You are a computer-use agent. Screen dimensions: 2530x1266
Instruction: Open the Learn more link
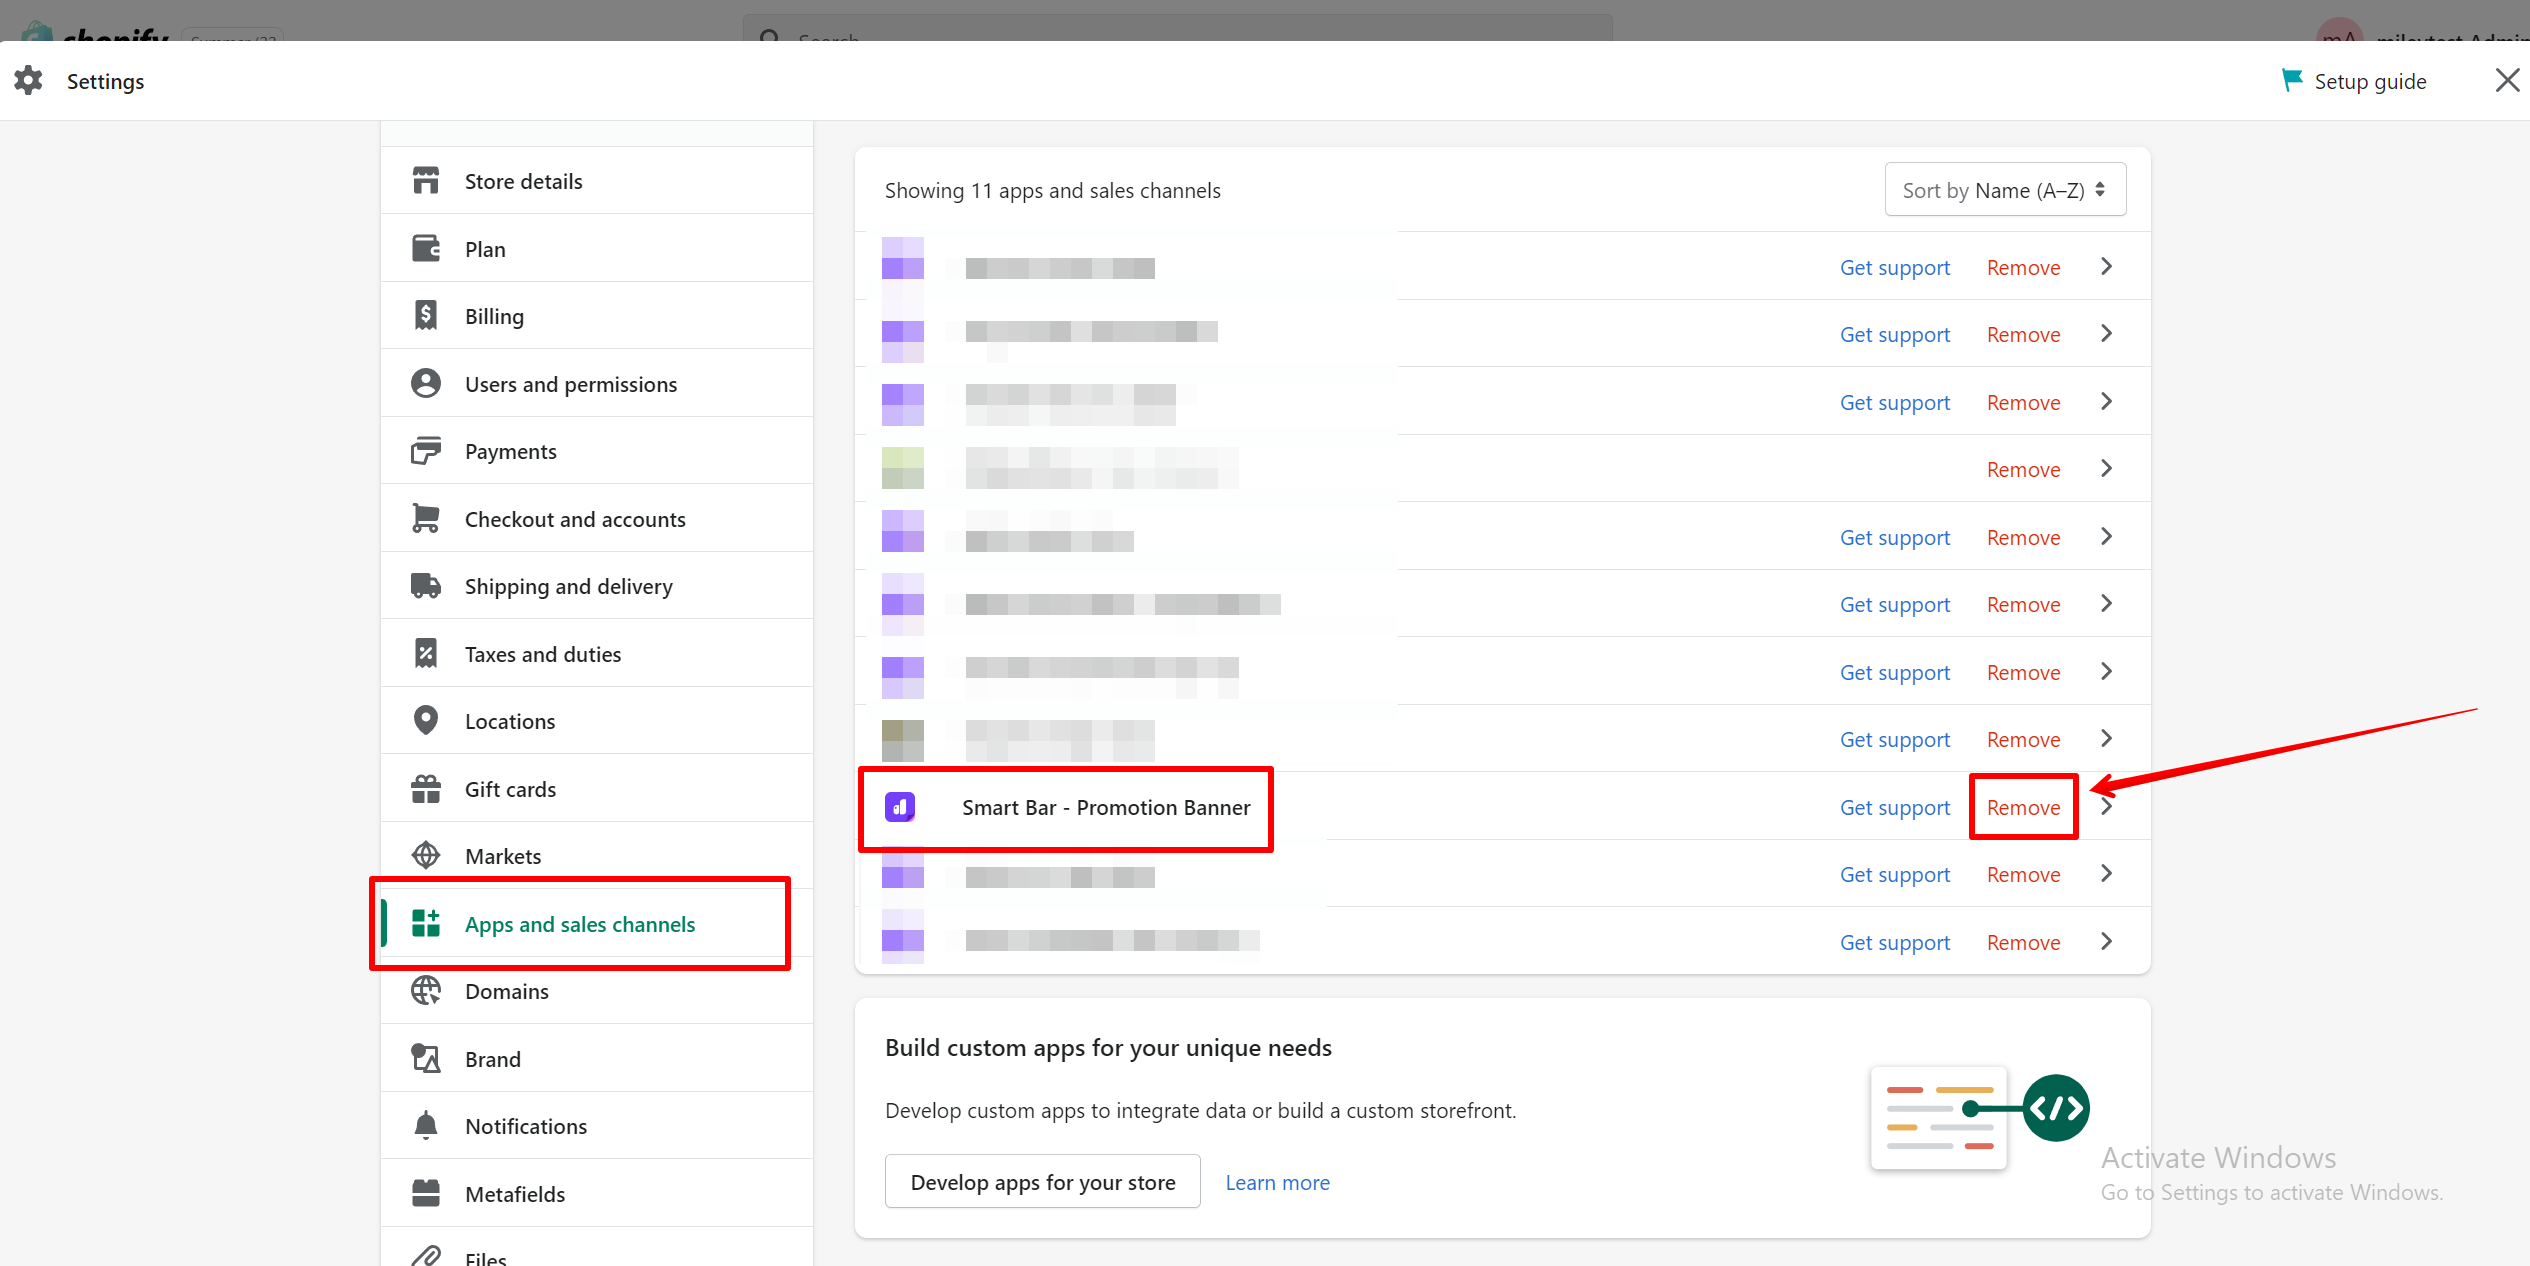coord(1277,1182)
